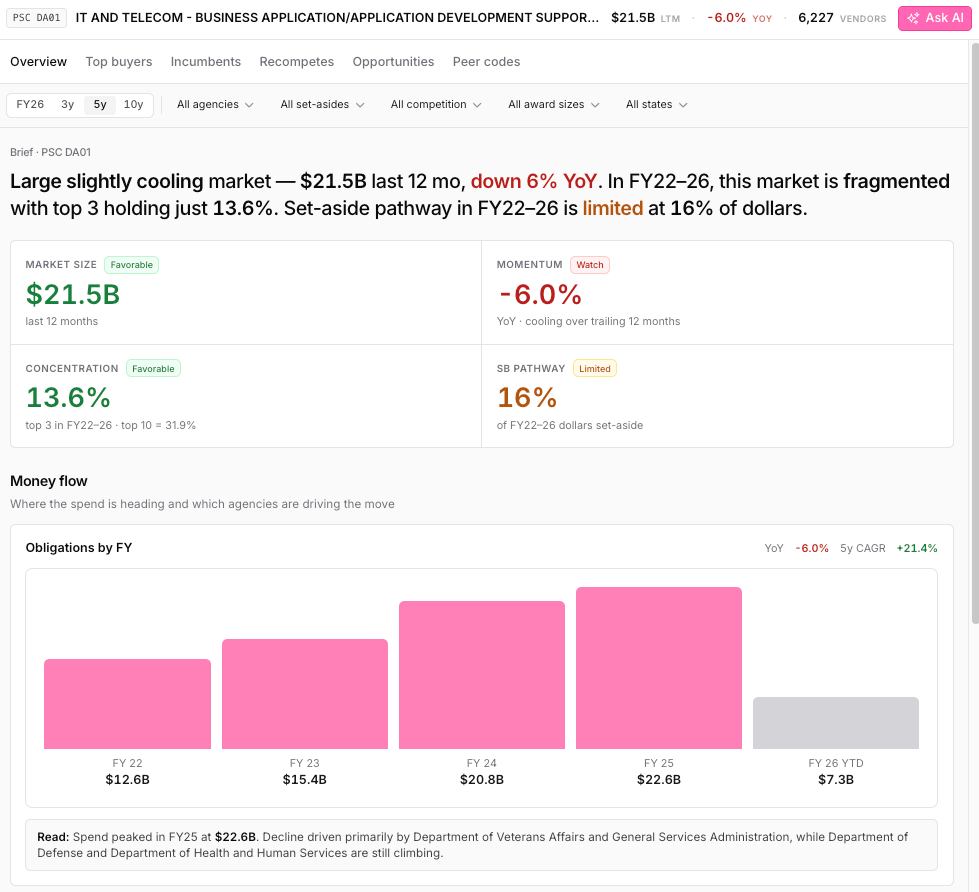Expand the All agencies filter
Viewport: 979px width, 892px height.
pos(215,105)
